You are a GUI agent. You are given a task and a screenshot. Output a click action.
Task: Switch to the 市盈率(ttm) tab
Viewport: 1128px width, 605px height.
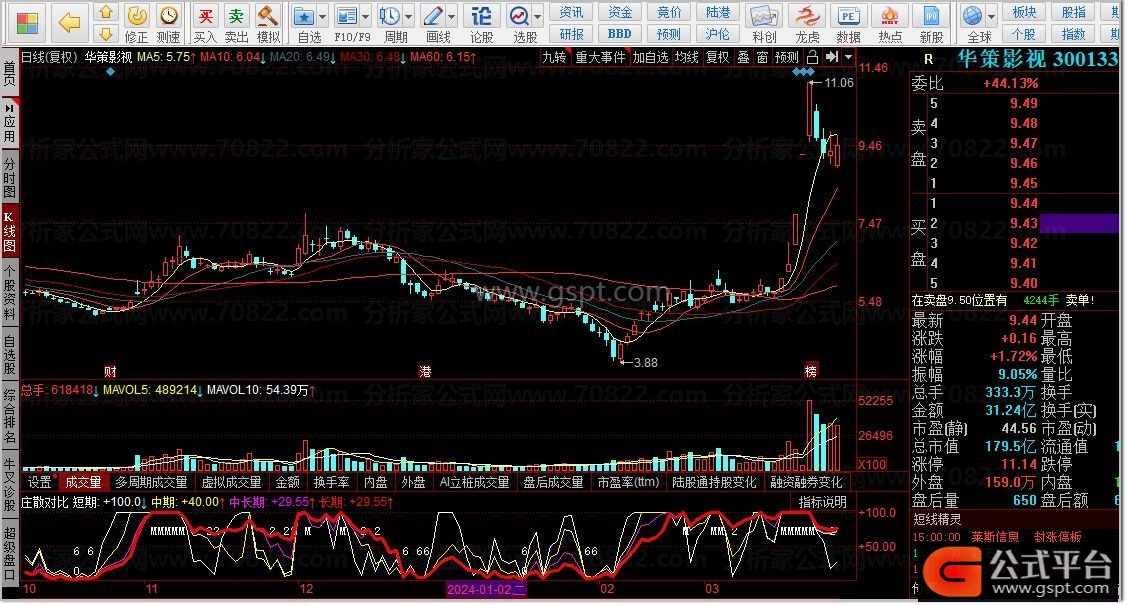point(628,482)
